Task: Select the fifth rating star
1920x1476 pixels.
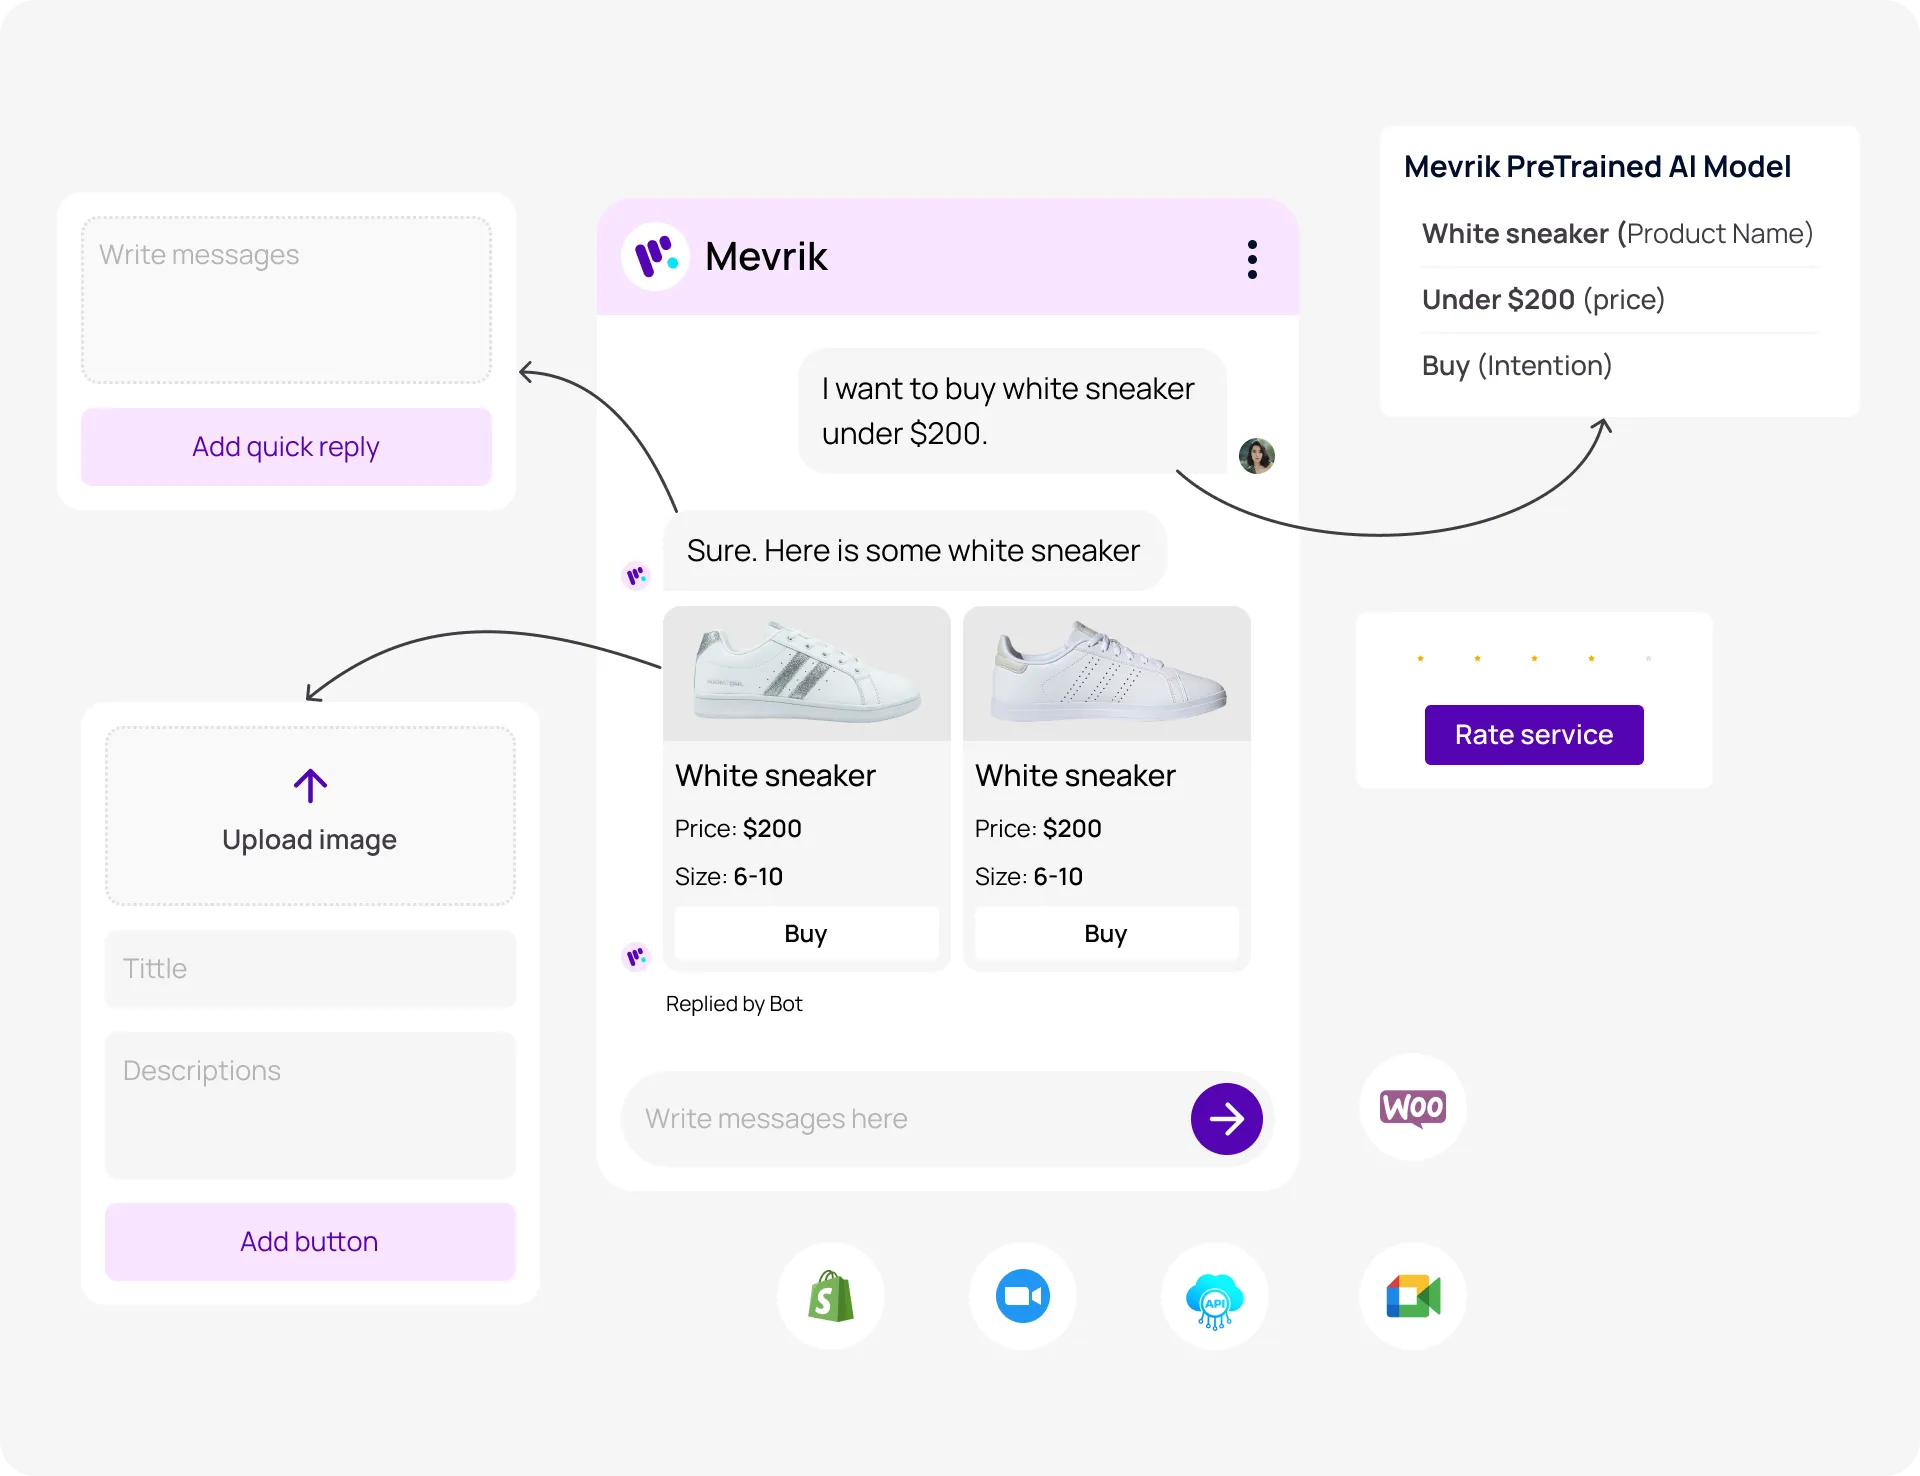Action: pos(1648,658)
